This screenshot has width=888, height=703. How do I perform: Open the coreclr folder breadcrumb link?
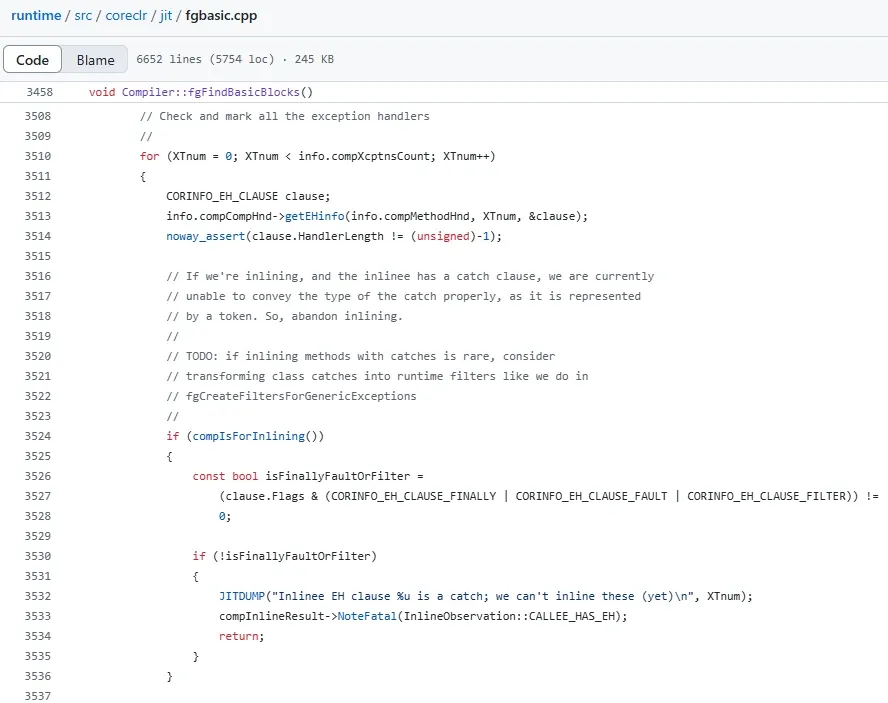[x=126, y=15]
